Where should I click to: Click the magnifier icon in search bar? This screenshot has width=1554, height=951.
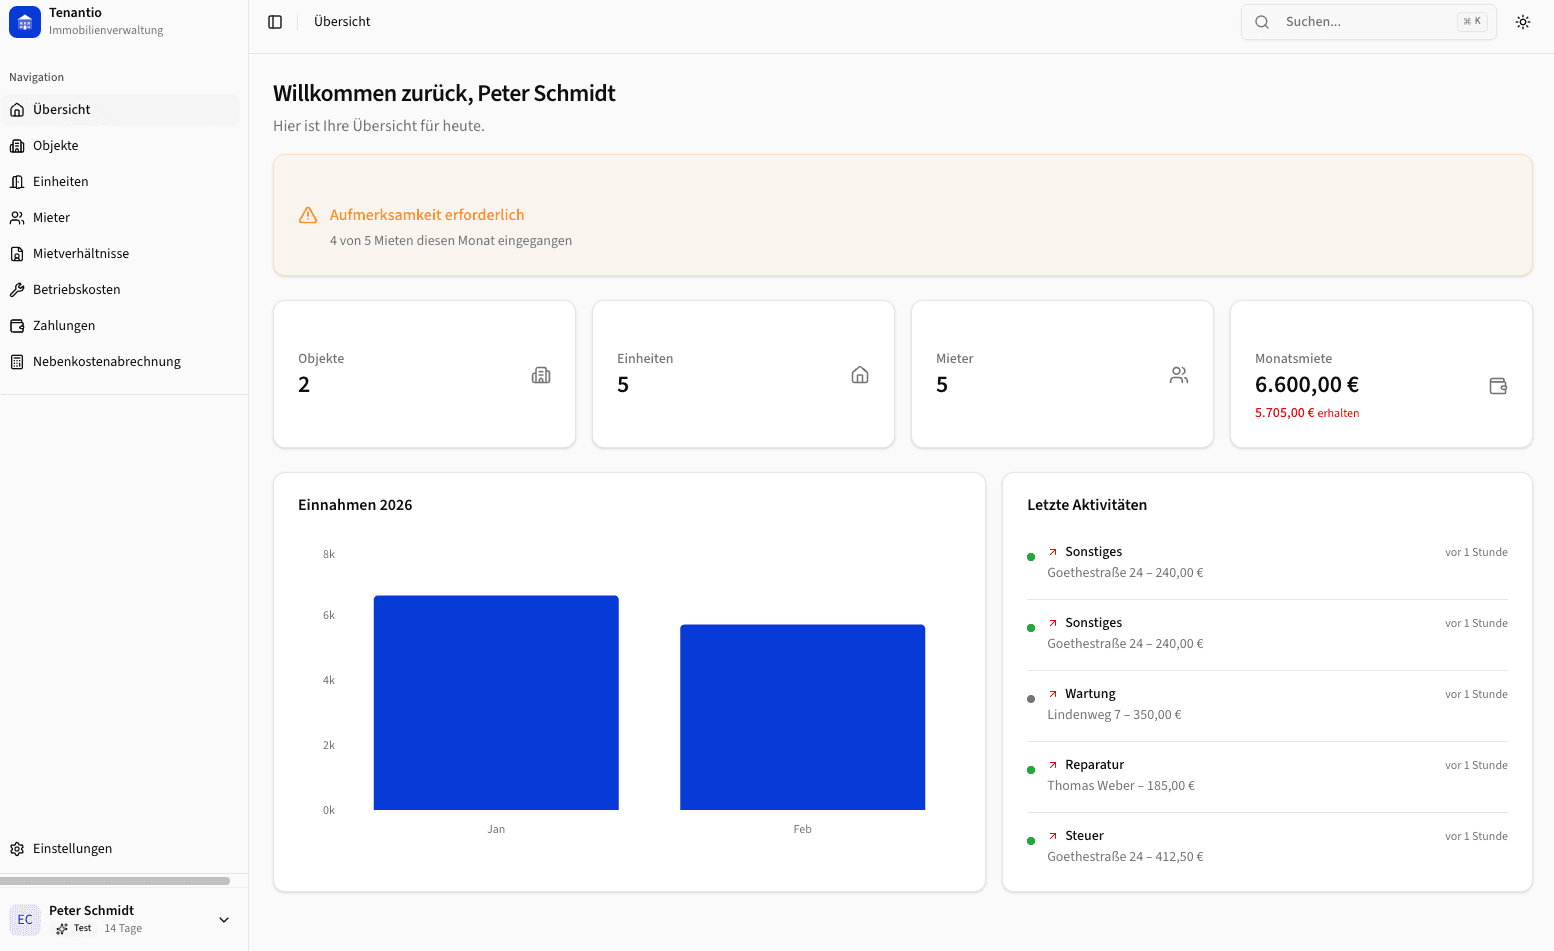[x=1262, y=21]
